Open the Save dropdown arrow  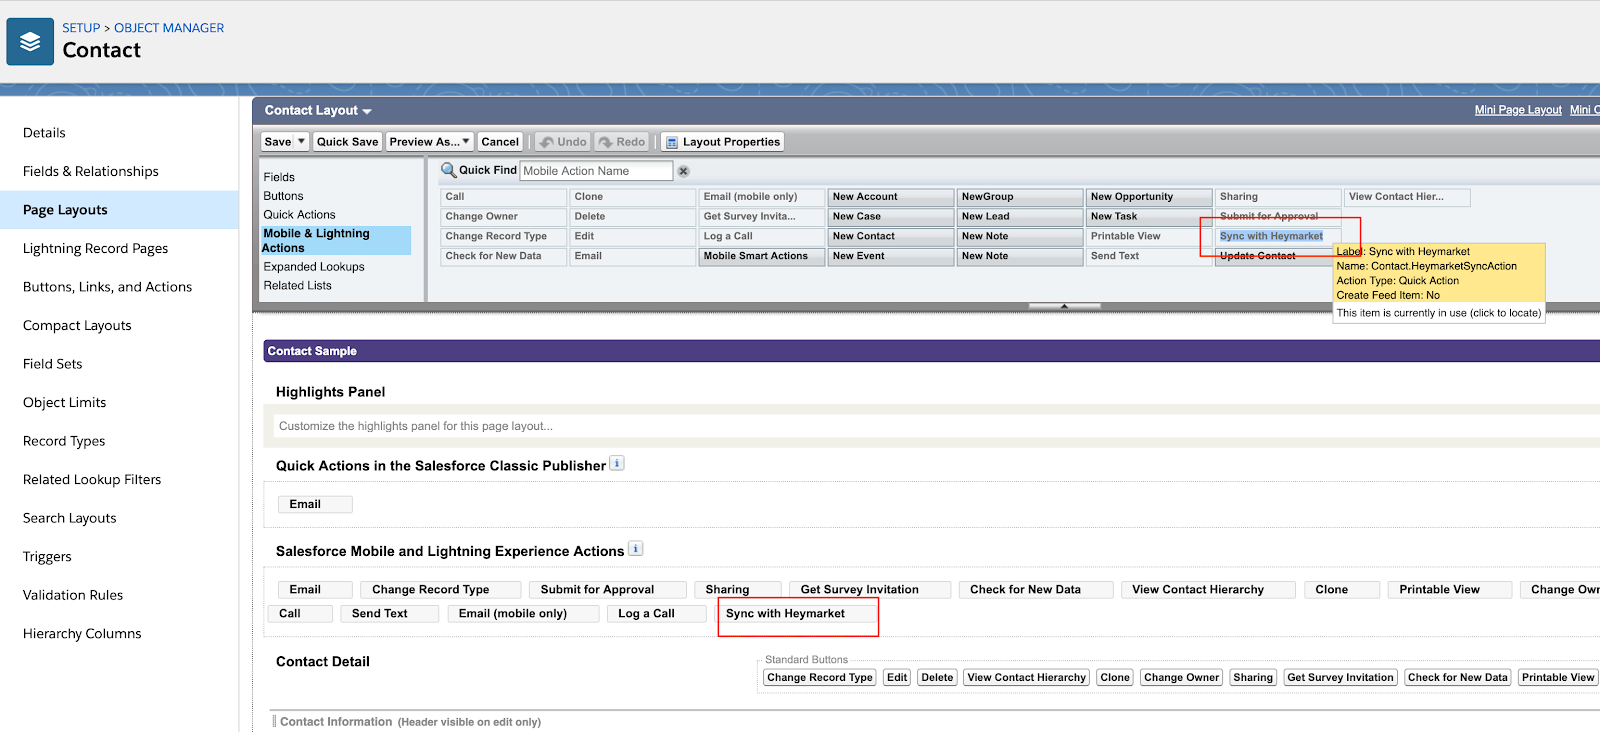301,142
